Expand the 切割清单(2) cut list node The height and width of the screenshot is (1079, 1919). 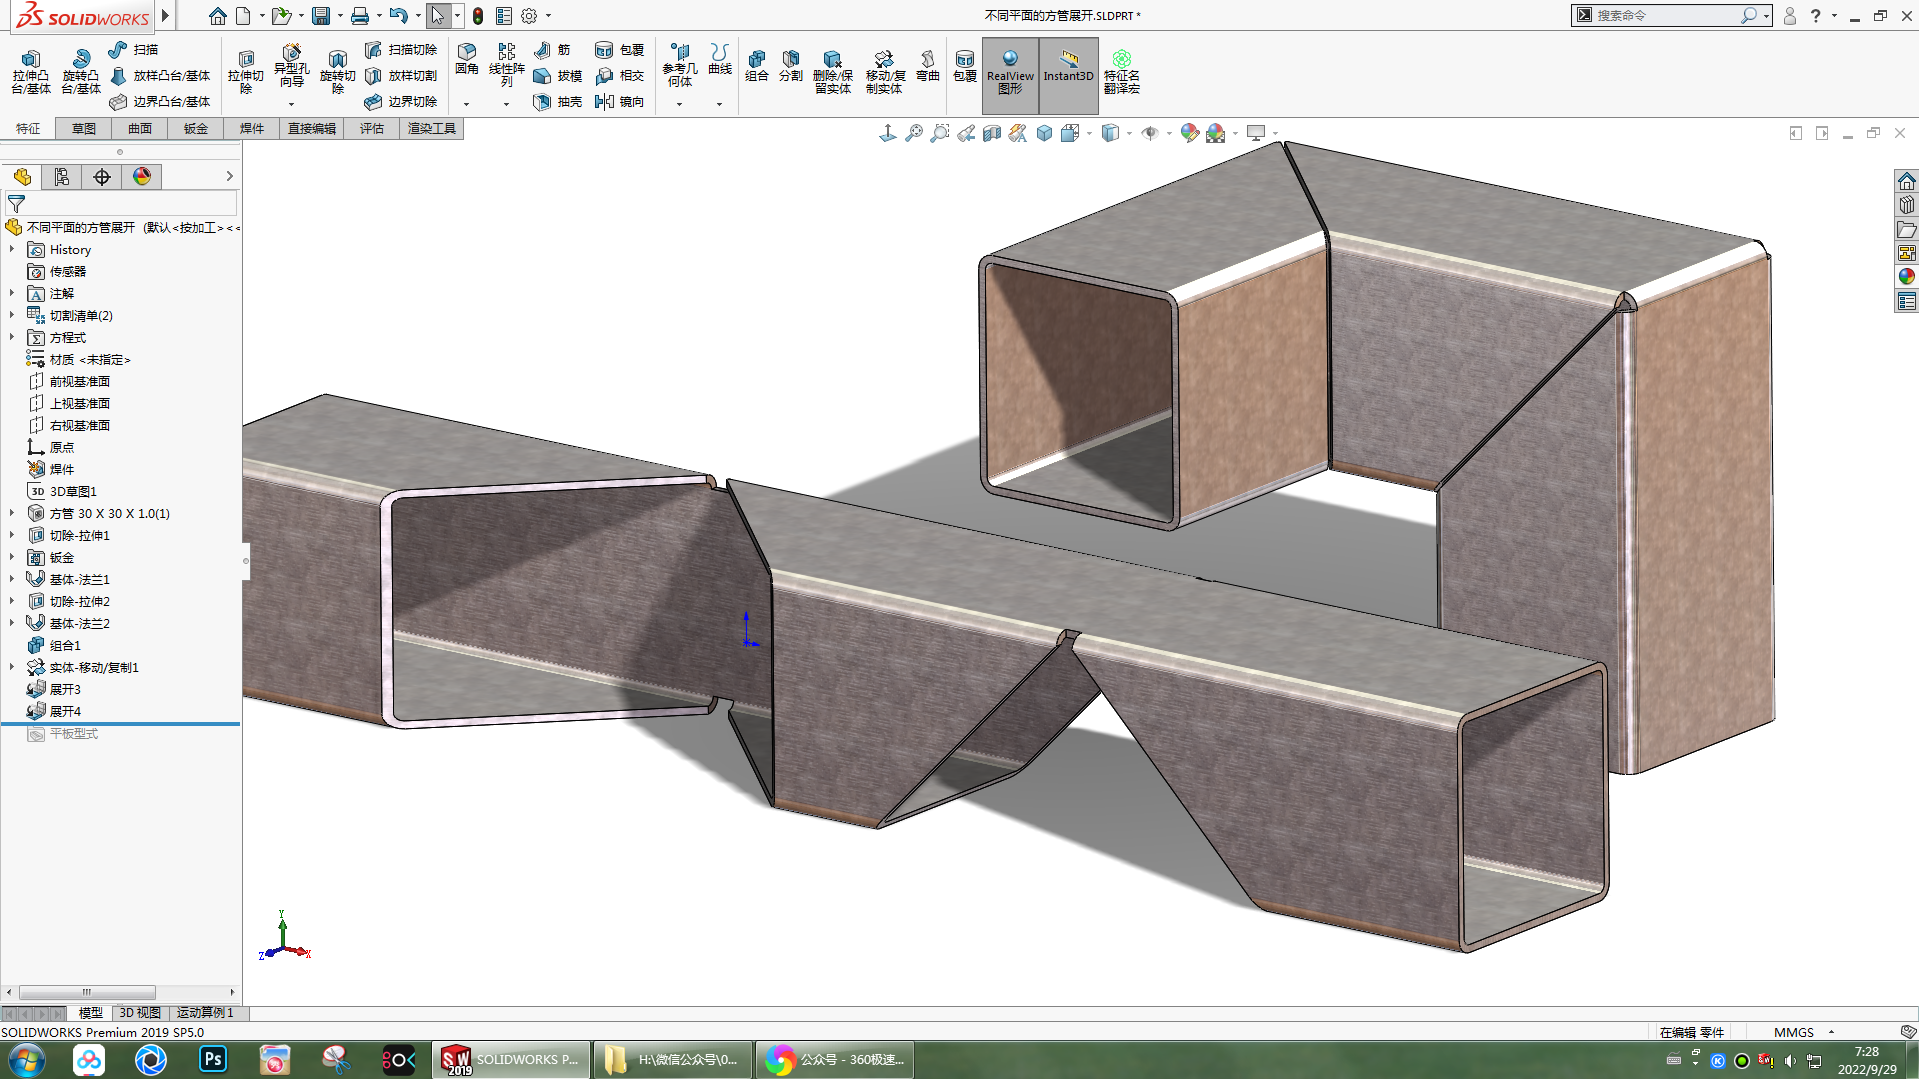(12, 315)
